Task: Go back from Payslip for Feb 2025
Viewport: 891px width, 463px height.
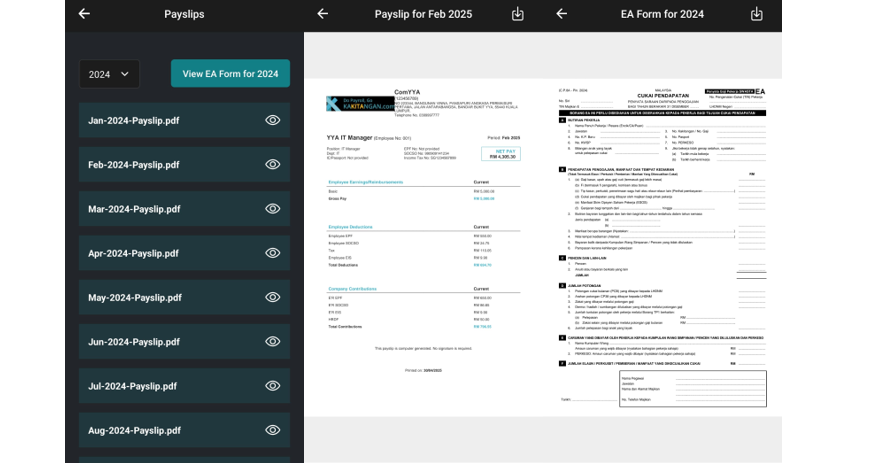Action: [322, 14]
